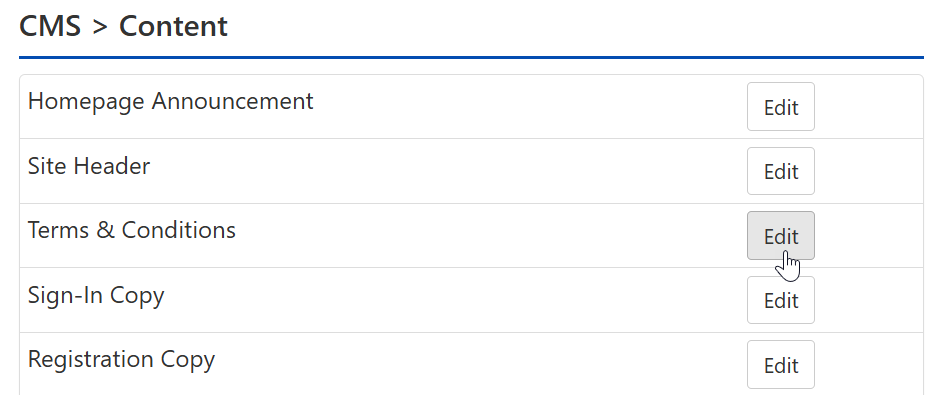This screenshot has height=395, width=940.
Task: Click the Content breadcrumb heading
Action: coord(173,26)
